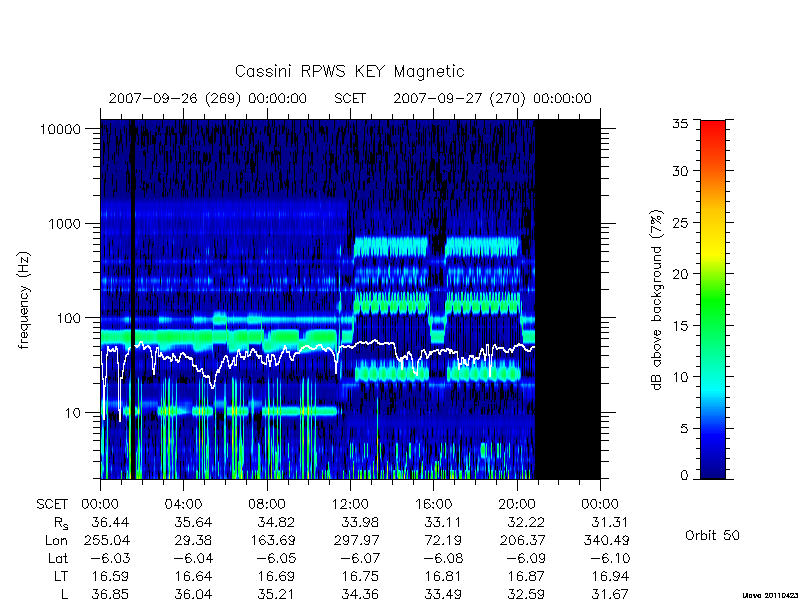Click the black data gap region
This screenshot has width=800, height=600.
567,299
